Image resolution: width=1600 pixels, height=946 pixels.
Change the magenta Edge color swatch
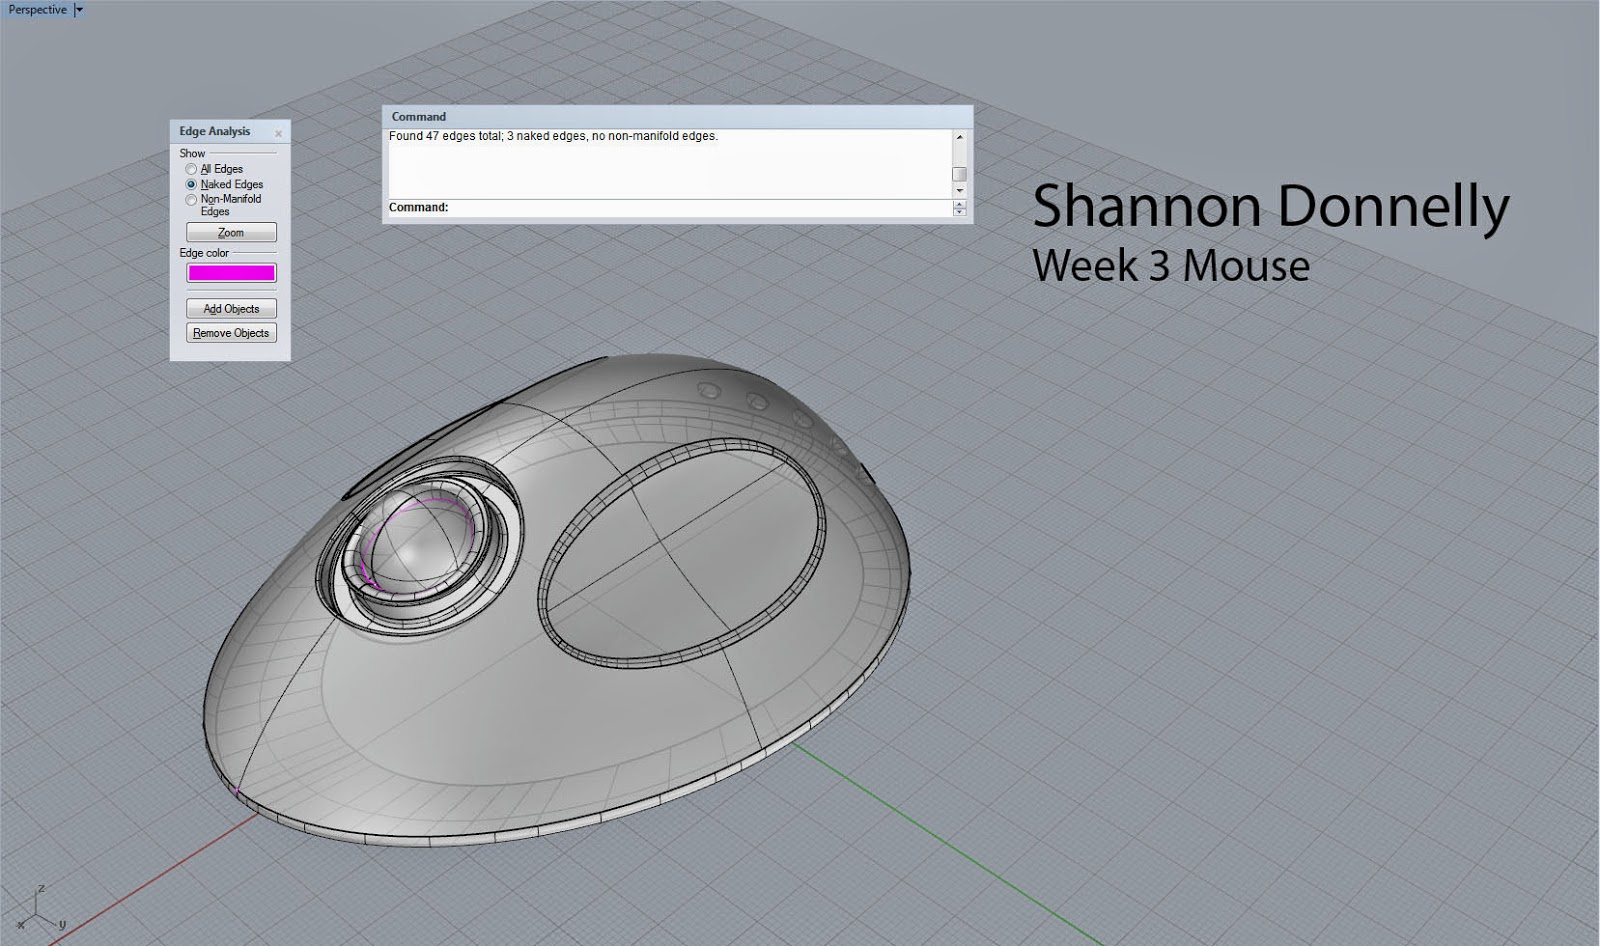[230, 272]
